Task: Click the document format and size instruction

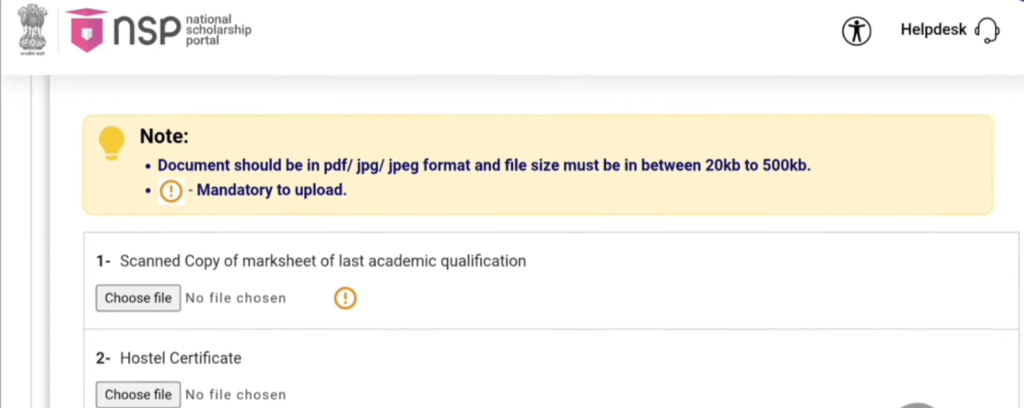Action: click(484, 165)
